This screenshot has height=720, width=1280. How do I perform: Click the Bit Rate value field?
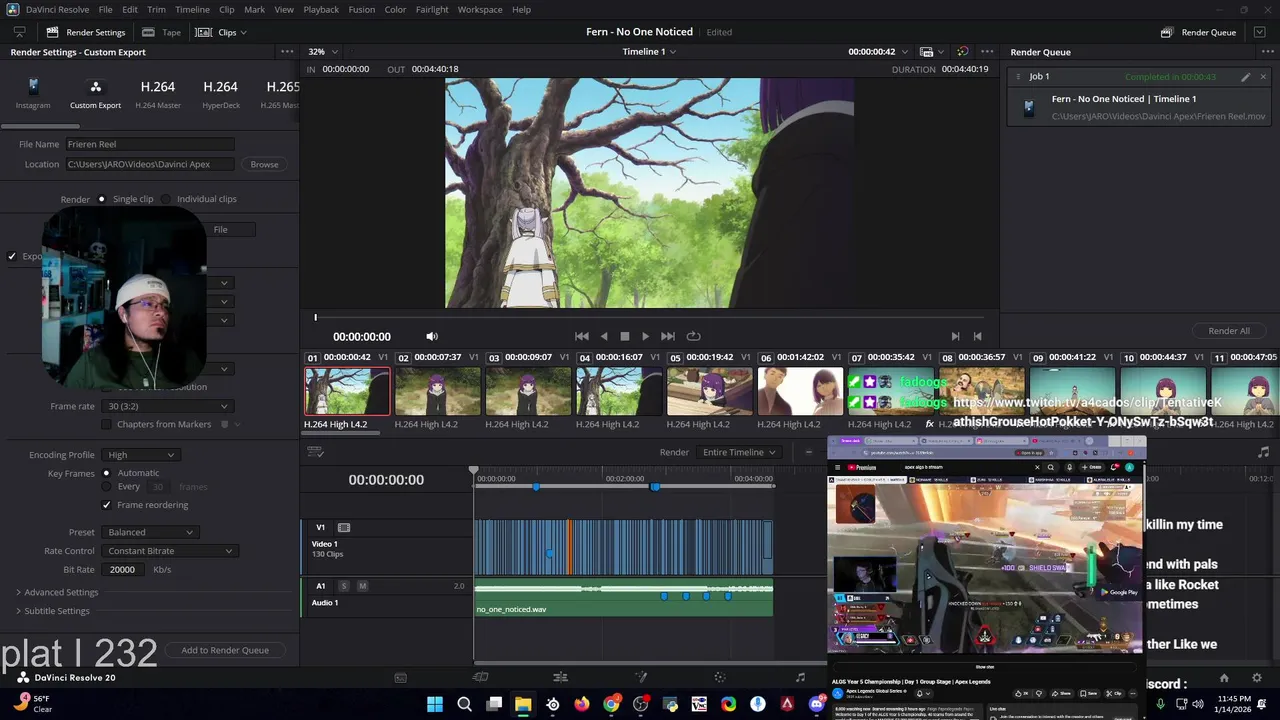click(125, 570)
